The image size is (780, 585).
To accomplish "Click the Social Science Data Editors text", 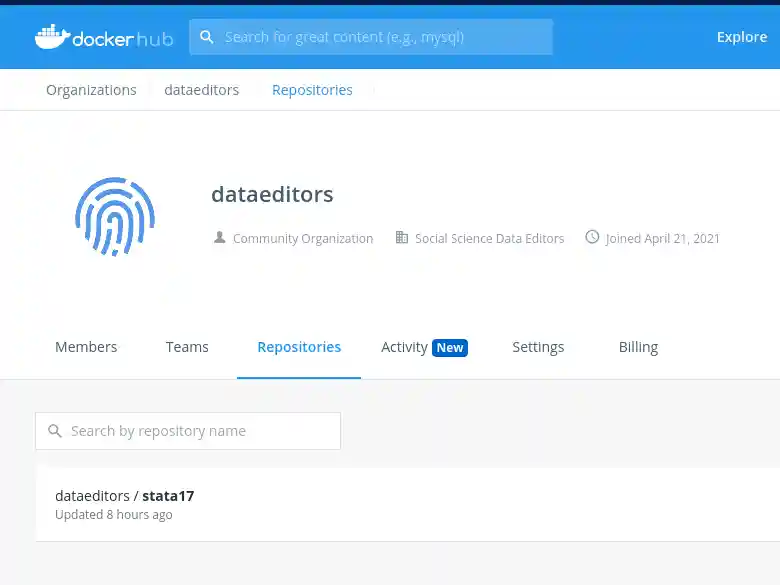I will click(489, 239).
